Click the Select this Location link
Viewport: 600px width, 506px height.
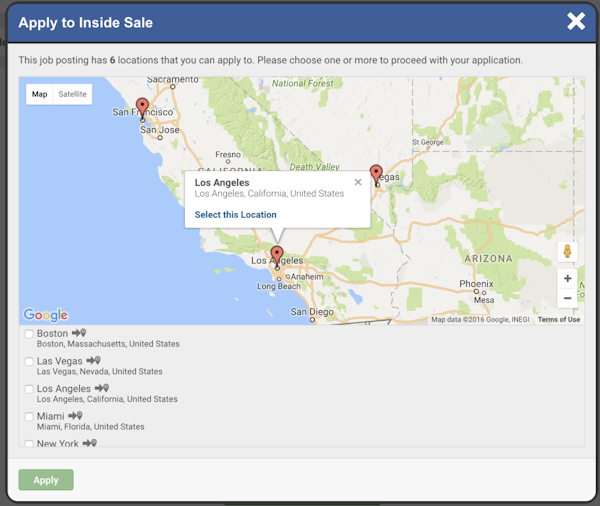(x=236, y=215)
